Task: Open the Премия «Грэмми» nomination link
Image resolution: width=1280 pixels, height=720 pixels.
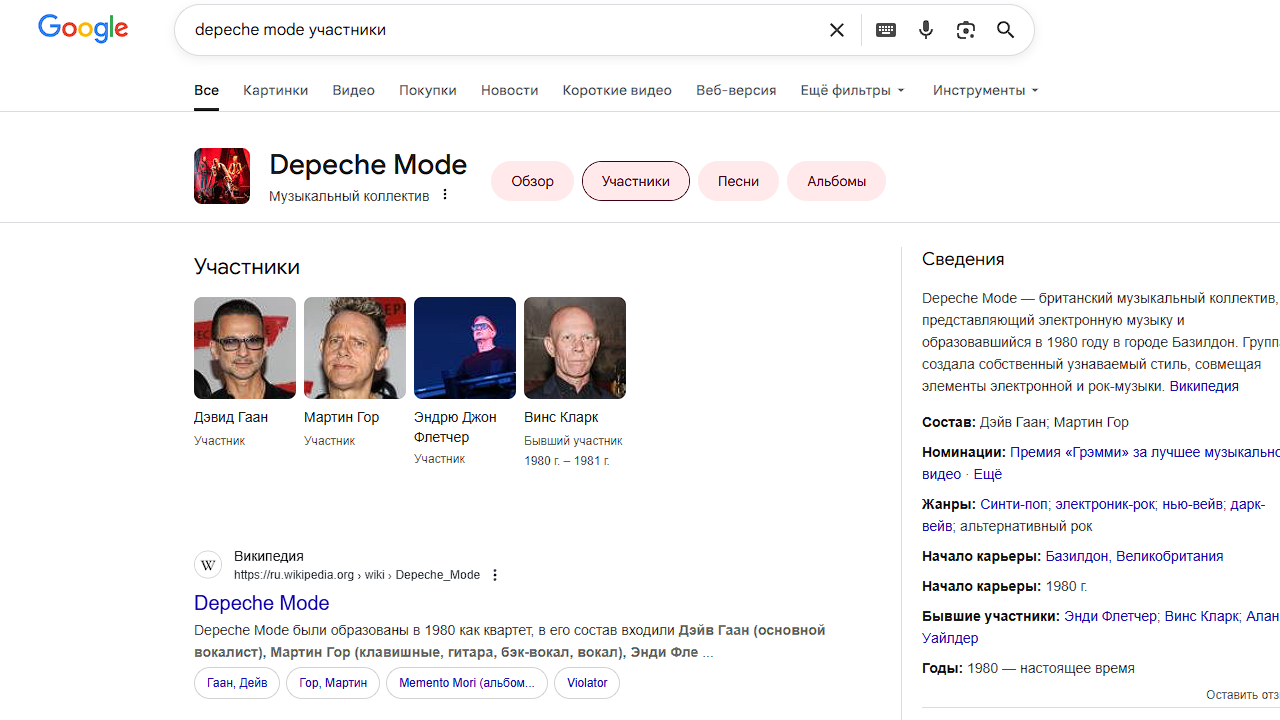Action: pyautogui.click(x=1145, y=452)
